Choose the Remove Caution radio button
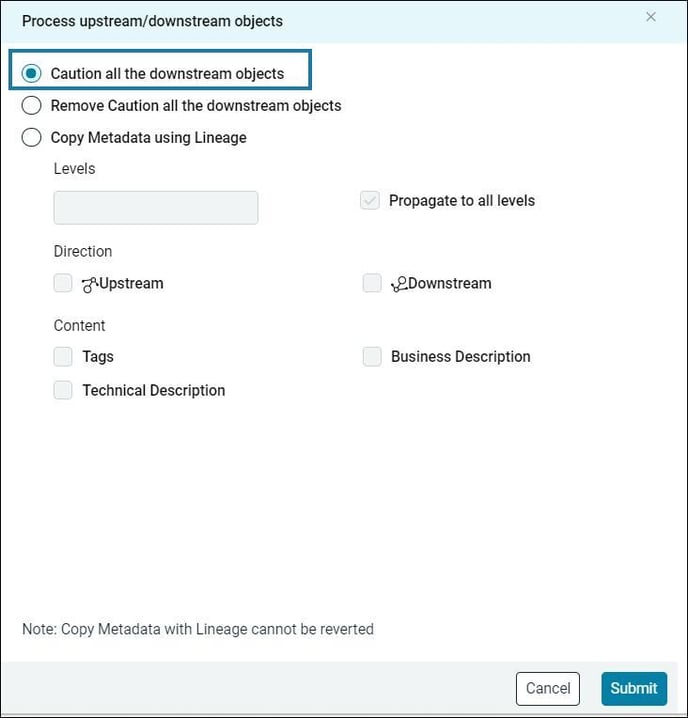The height and width of the screenshot is (718, 688). click(x=32, y=105)
